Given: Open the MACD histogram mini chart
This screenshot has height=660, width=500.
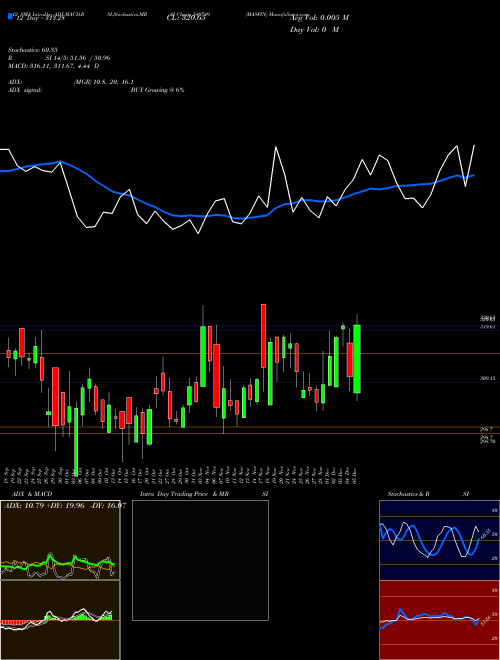Looking at the screenshot, I should tap(60, 620).
